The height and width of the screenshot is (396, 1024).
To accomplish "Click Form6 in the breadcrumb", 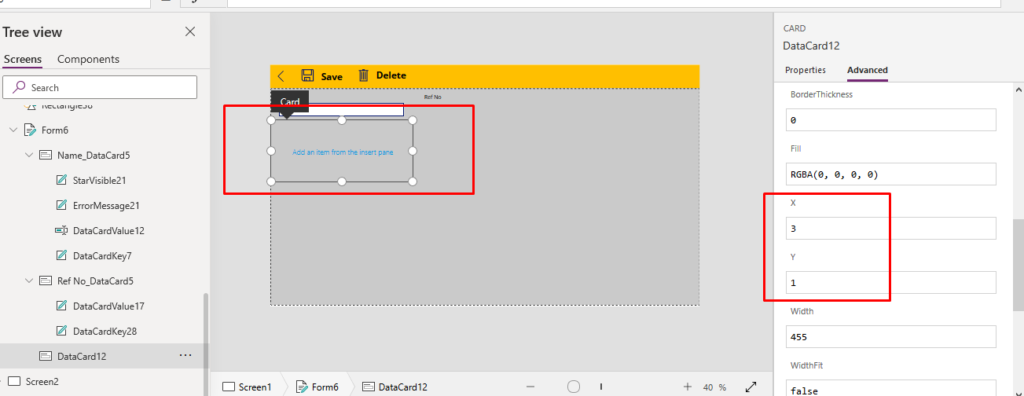I will tap(318, 387).
